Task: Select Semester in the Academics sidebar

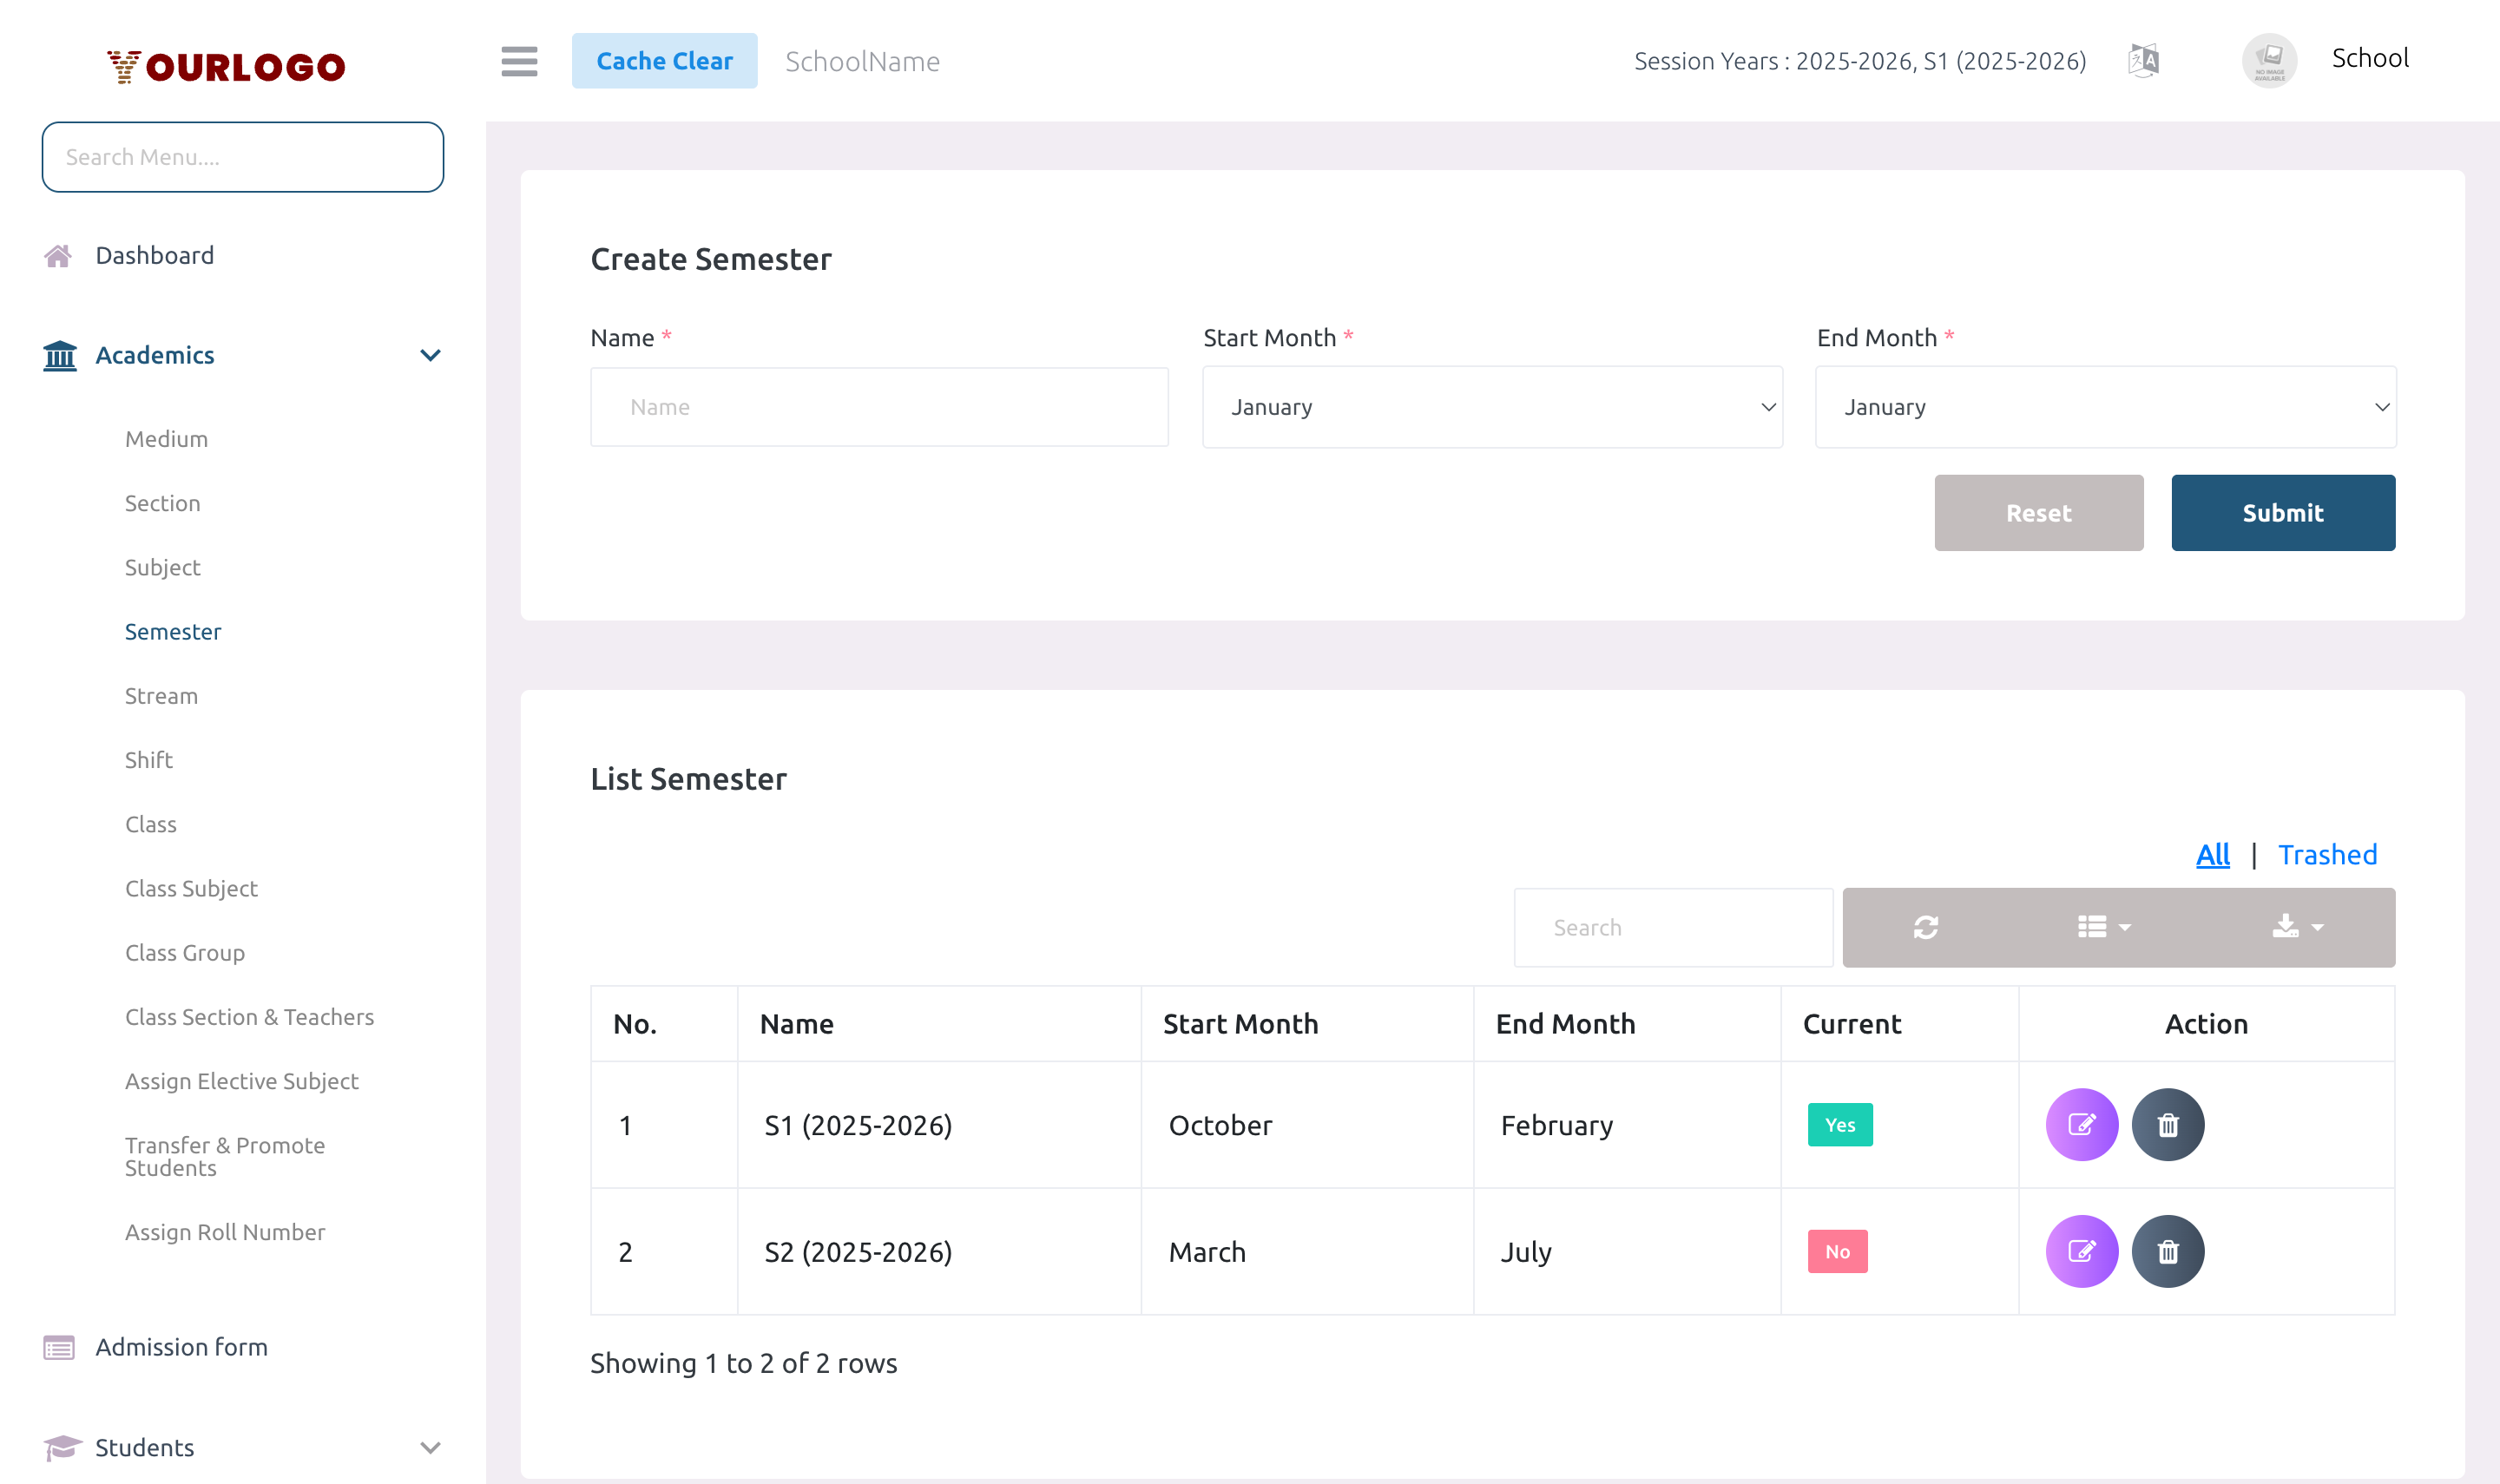Action: coord(173,631)
